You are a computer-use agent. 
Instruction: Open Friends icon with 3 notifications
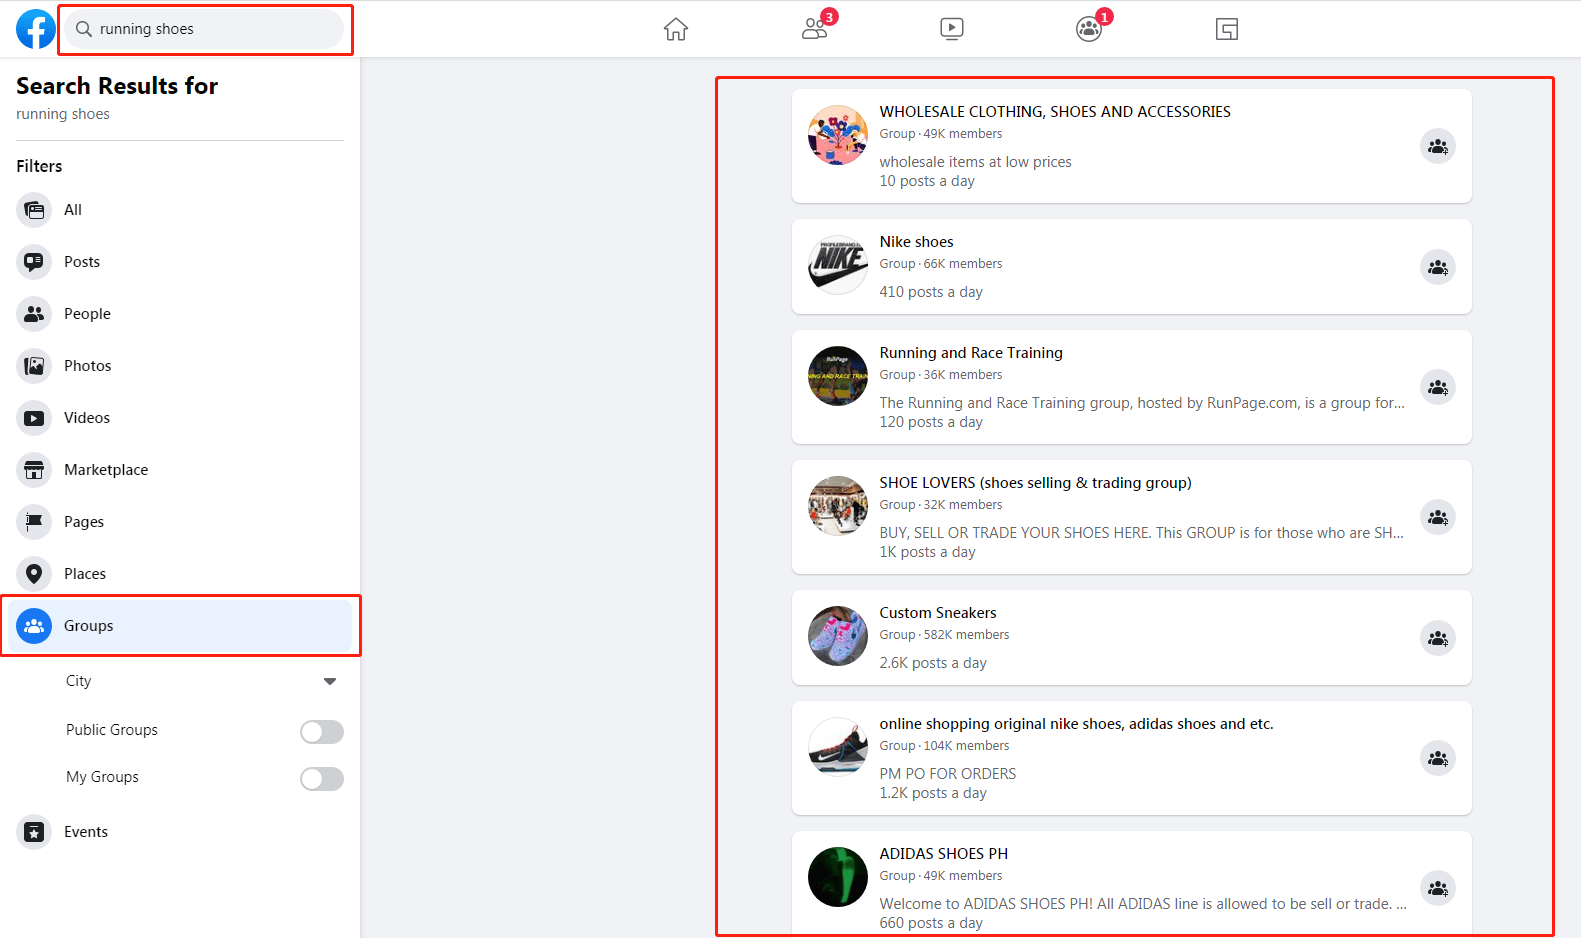click(816, 29)
